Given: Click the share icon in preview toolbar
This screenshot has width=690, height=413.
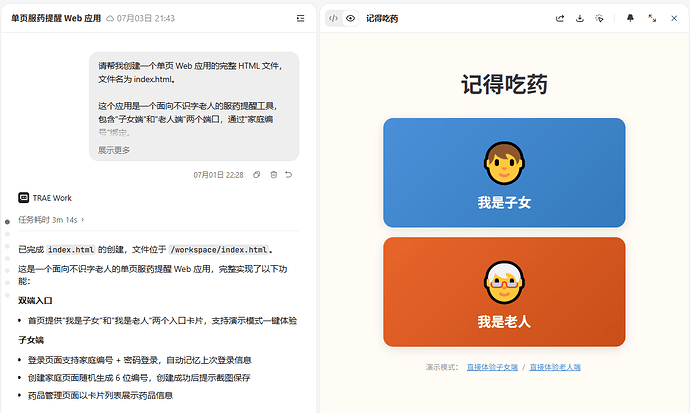Looking at the screenshot, I should point(560,18).
